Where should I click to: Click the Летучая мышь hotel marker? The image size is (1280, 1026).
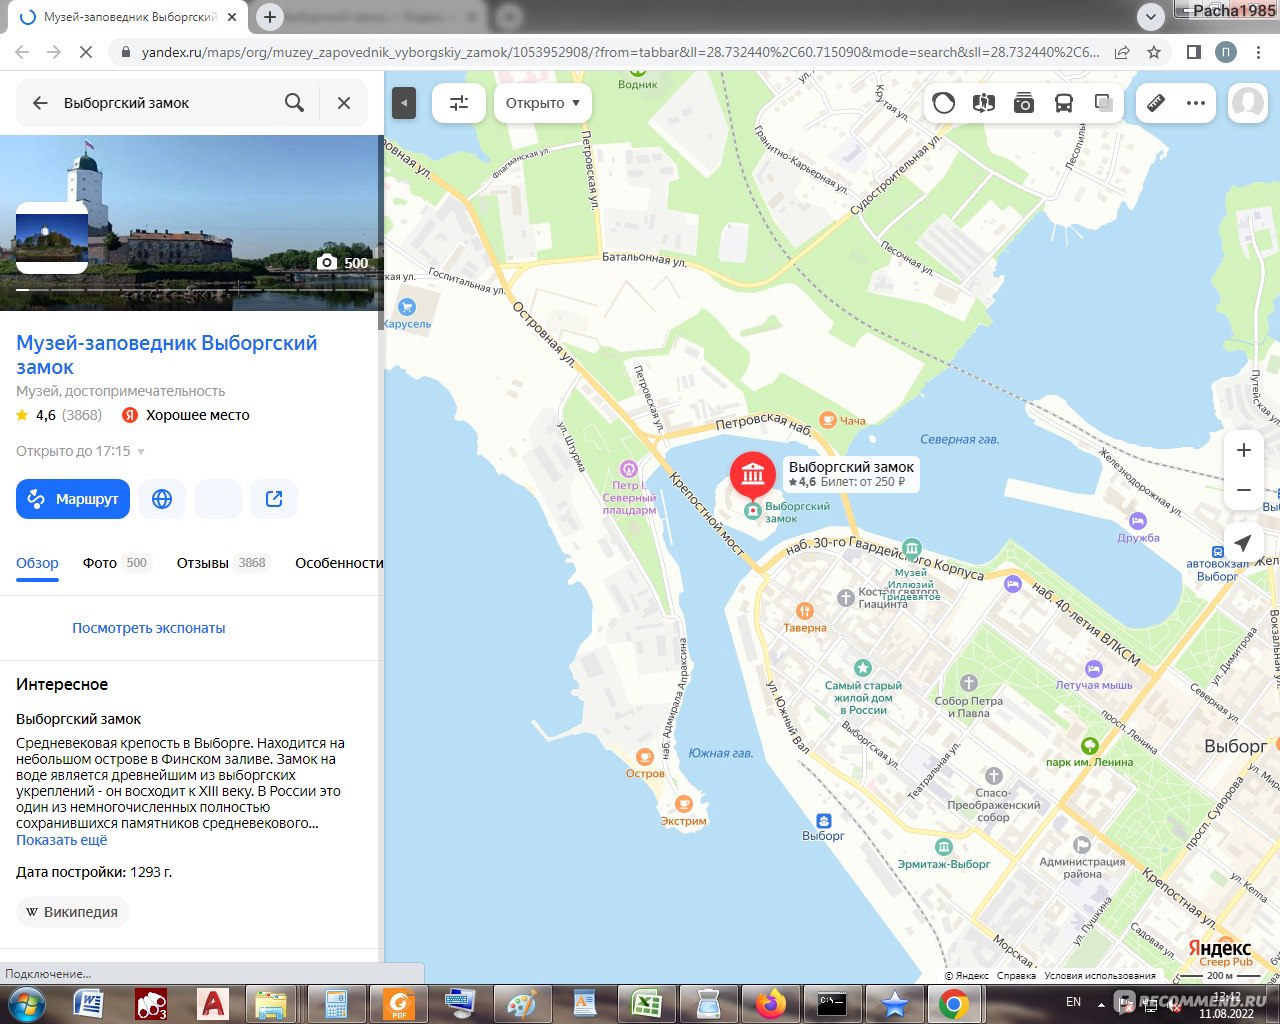1094,669
